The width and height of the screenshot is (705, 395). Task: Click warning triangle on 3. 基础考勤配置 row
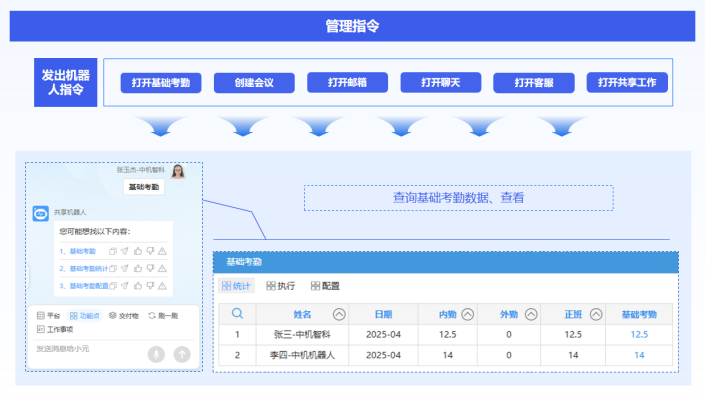pos(162,286)
